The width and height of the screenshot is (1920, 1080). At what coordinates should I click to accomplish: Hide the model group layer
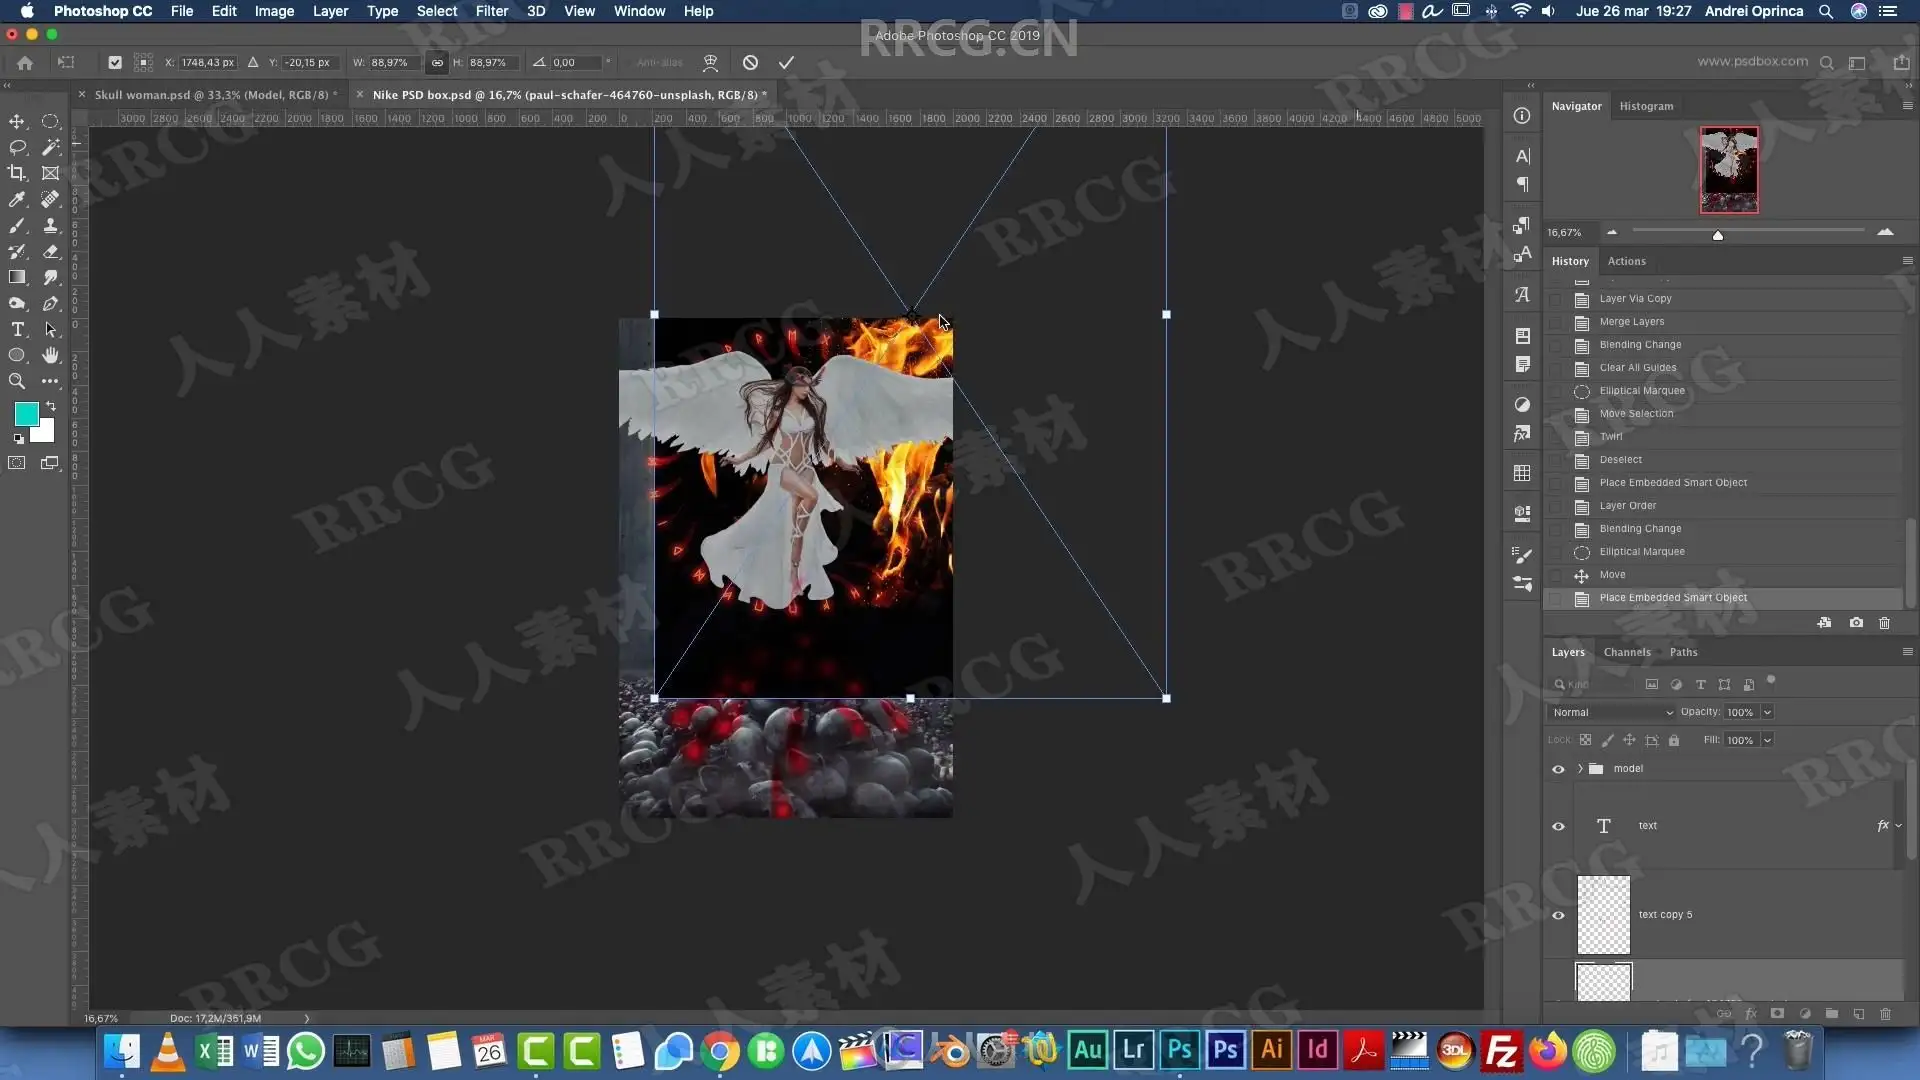tap(1558, 769)
